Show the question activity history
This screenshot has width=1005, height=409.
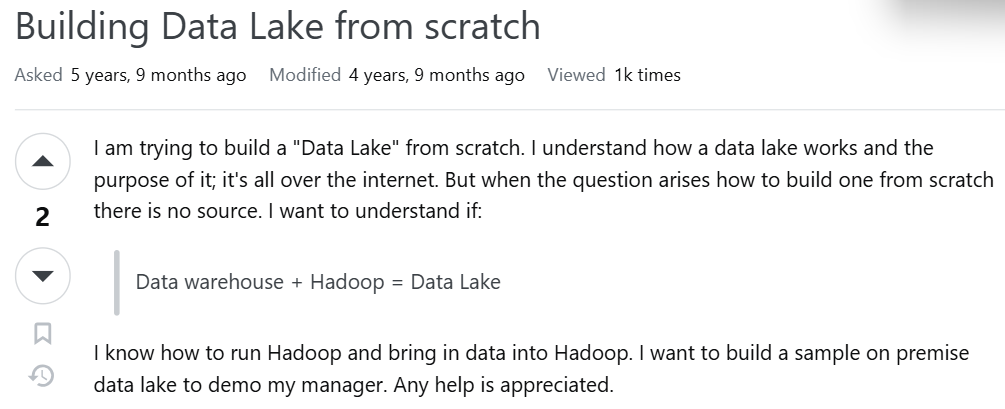point(42,376)
